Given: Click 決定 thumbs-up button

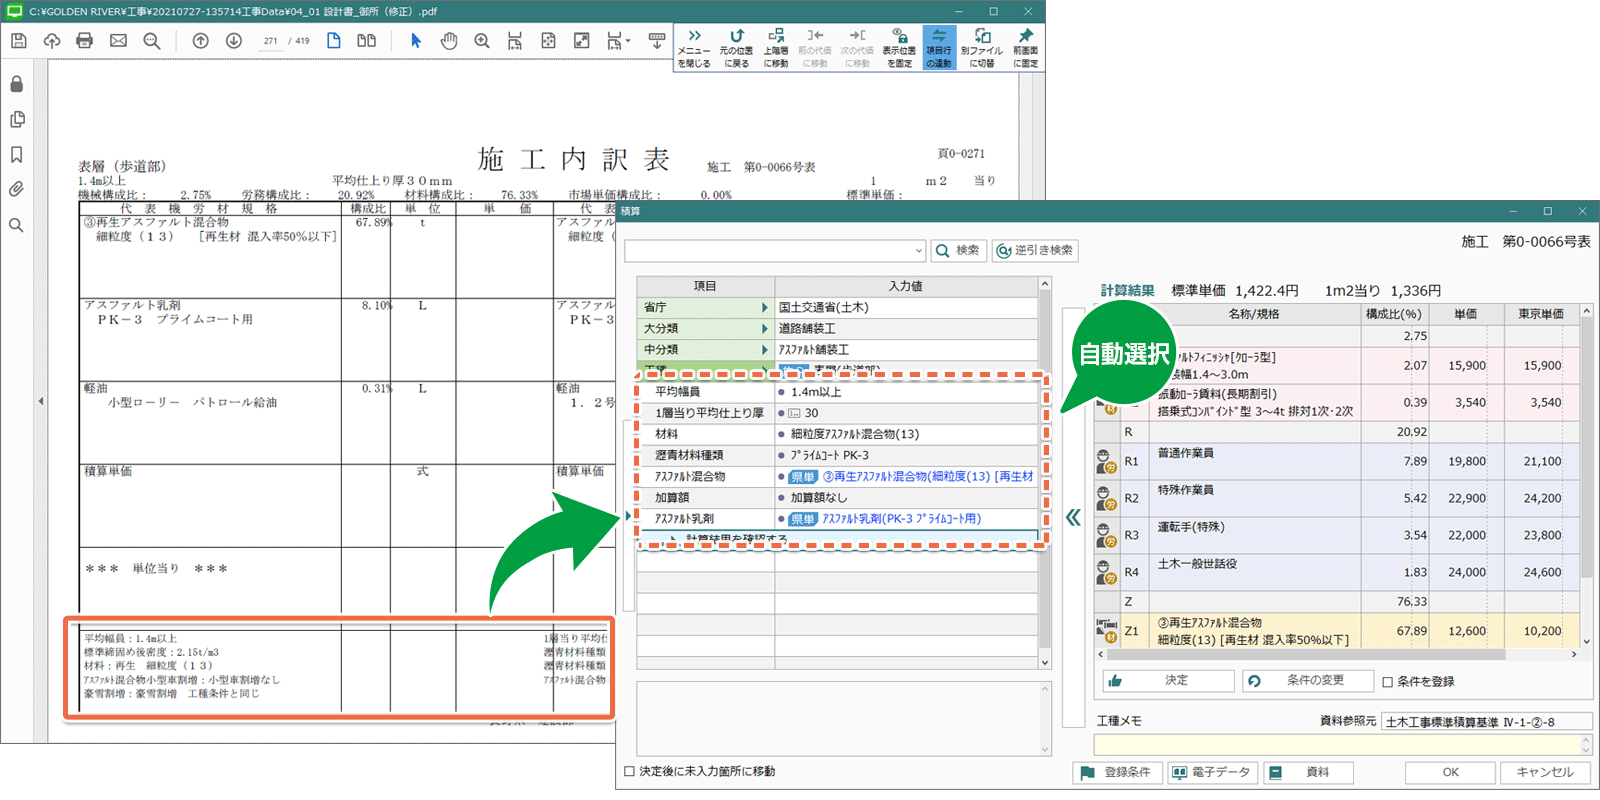Looking at the screenshot, I should point(1168,680).
